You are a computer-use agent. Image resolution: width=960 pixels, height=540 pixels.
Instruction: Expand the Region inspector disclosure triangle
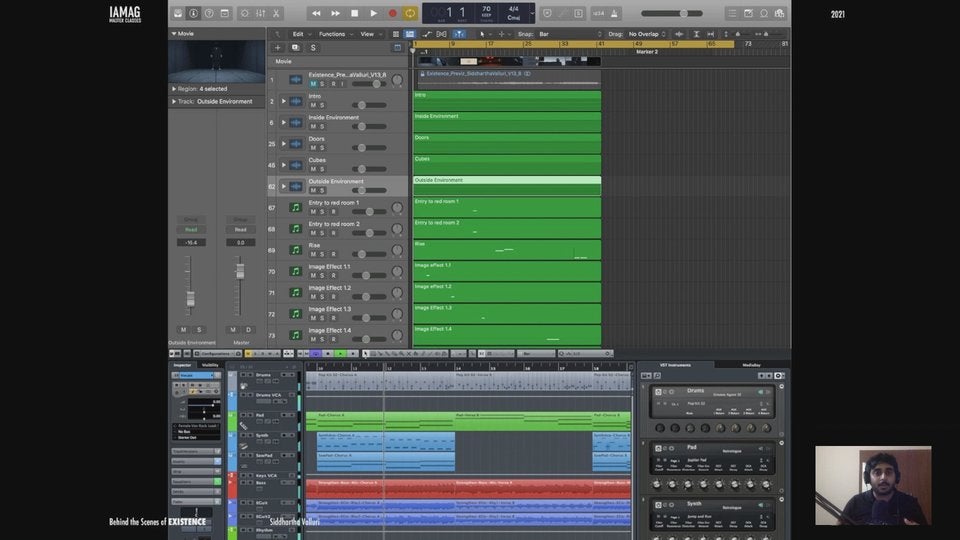tap(174, 88)
